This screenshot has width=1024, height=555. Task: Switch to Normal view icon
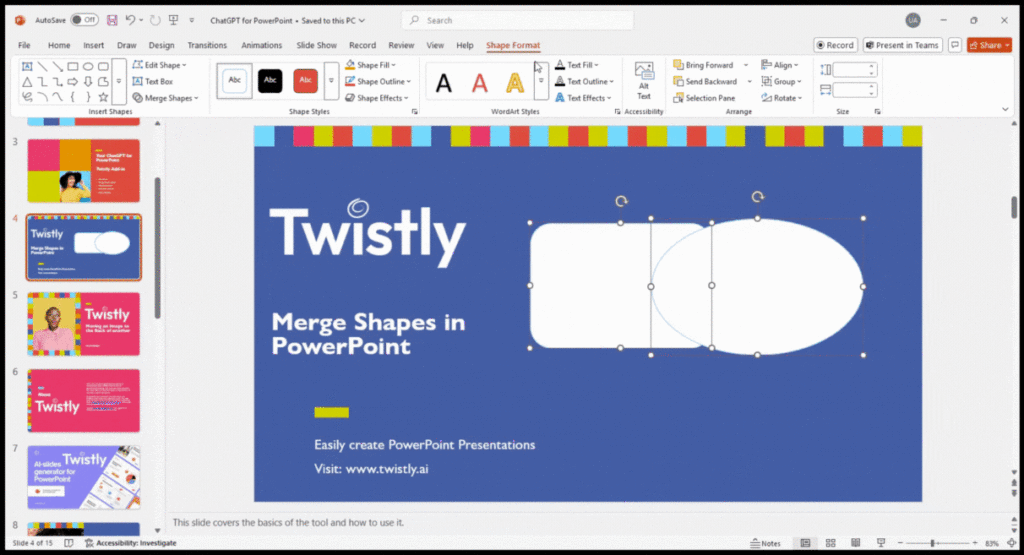[805, 543]
